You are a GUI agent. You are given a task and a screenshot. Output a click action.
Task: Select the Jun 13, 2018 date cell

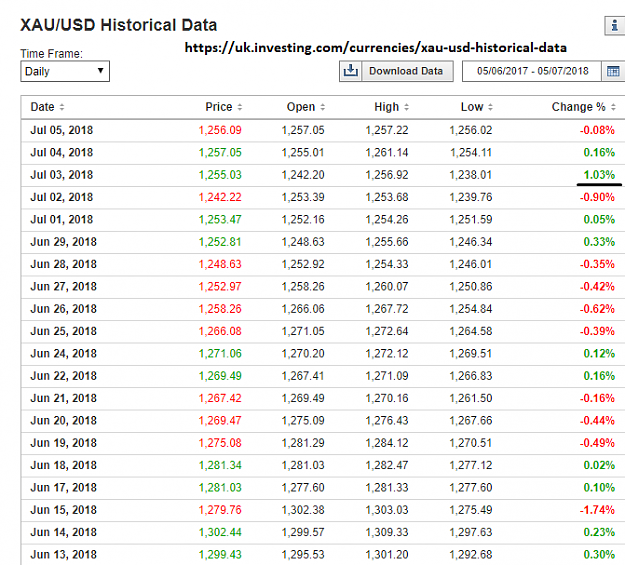[63, 555]
